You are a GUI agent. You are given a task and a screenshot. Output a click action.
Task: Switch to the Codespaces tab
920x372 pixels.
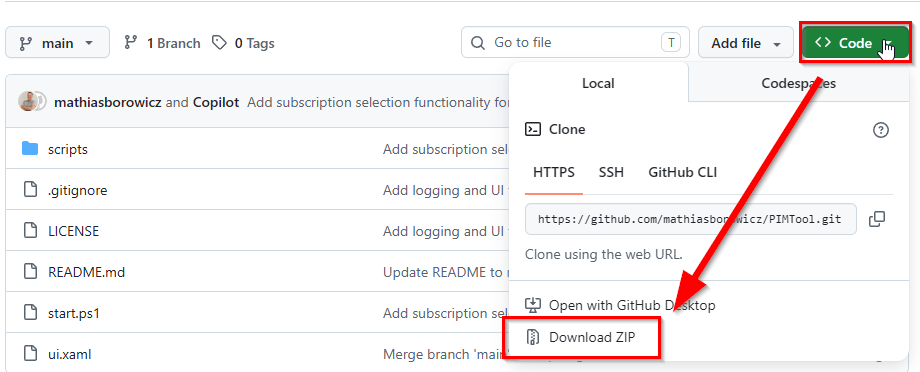pos(799,83)
